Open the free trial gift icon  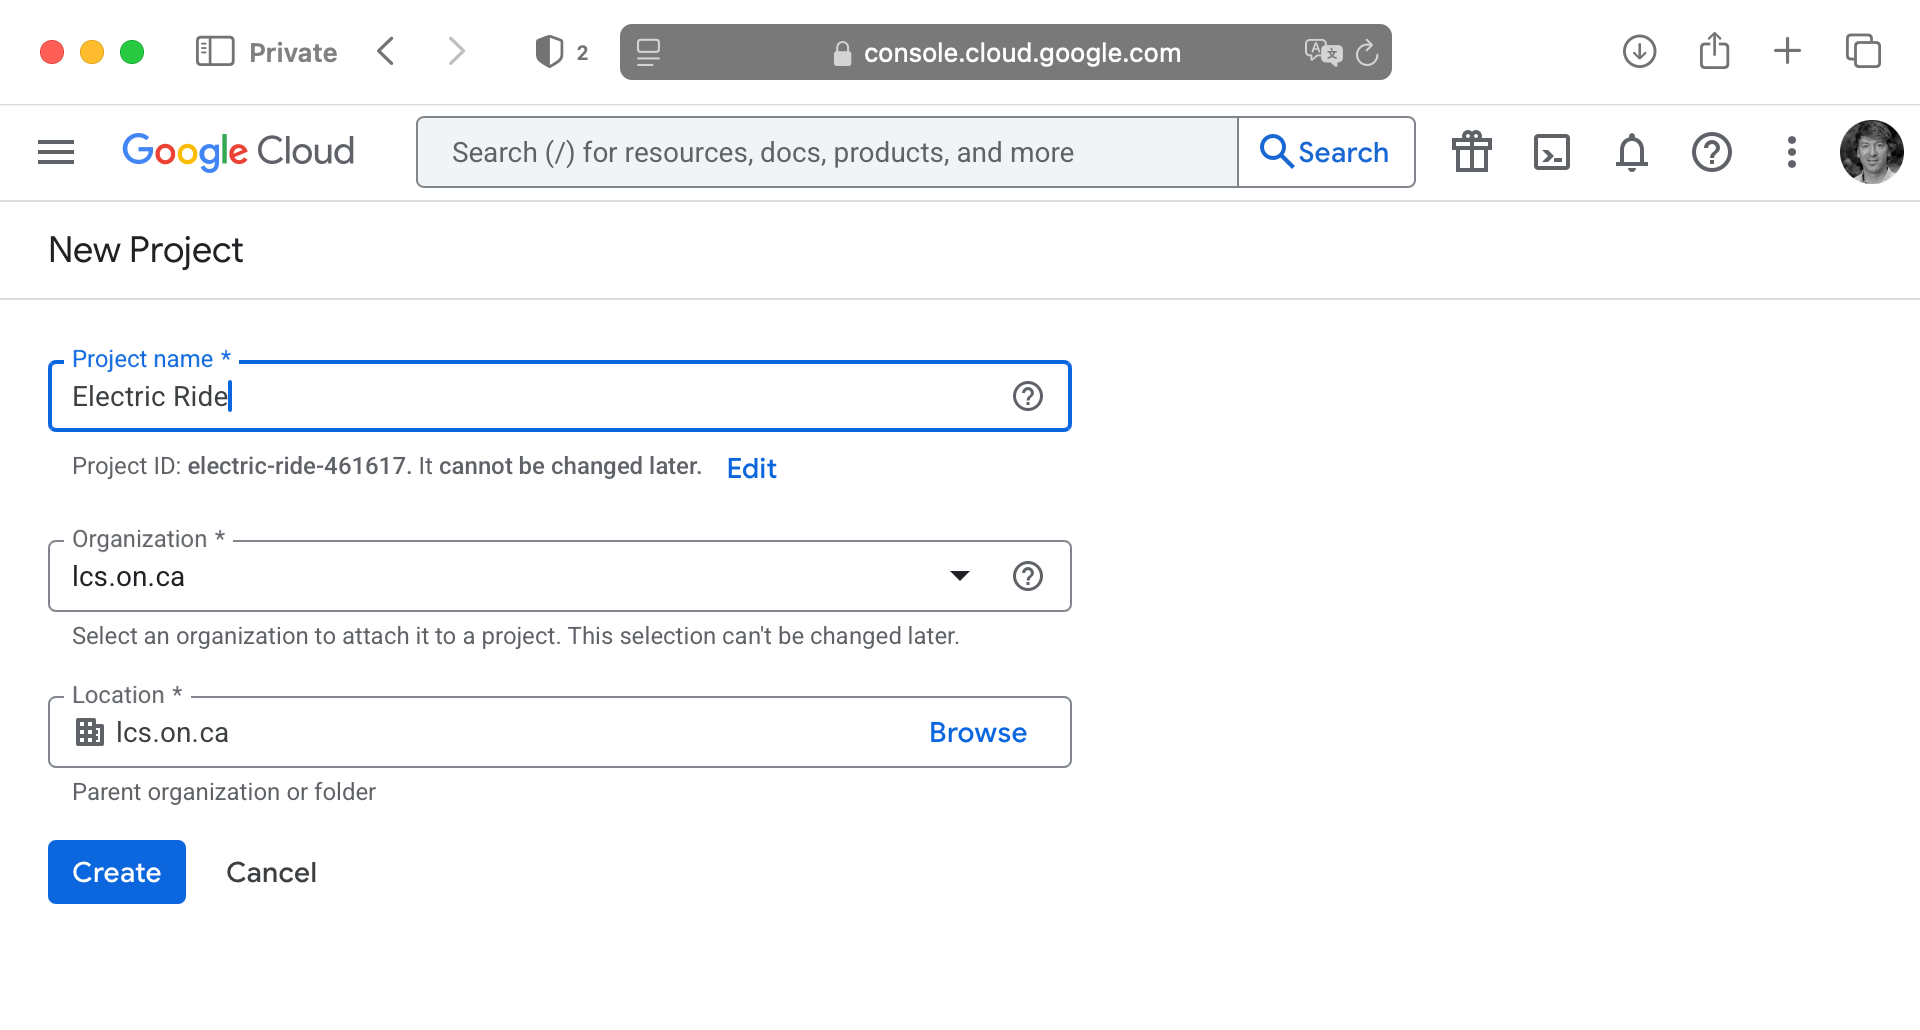click(1472, 152)
